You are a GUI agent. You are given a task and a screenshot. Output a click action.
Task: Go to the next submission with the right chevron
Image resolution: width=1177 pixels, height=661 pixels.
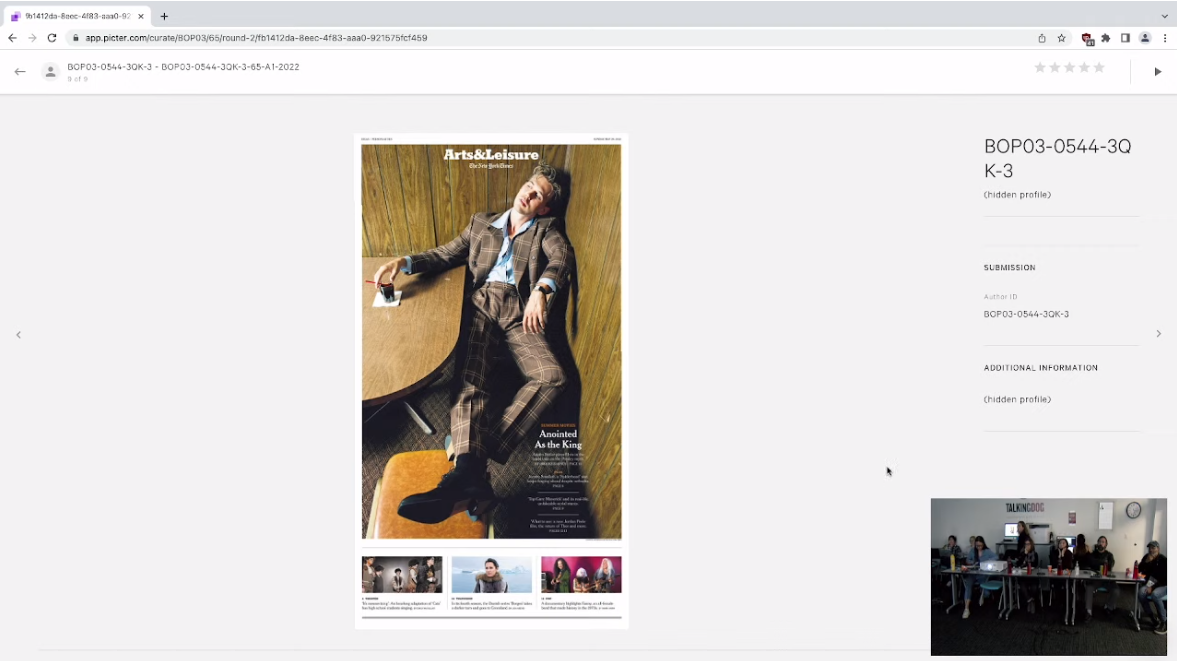click(1158, 334)
